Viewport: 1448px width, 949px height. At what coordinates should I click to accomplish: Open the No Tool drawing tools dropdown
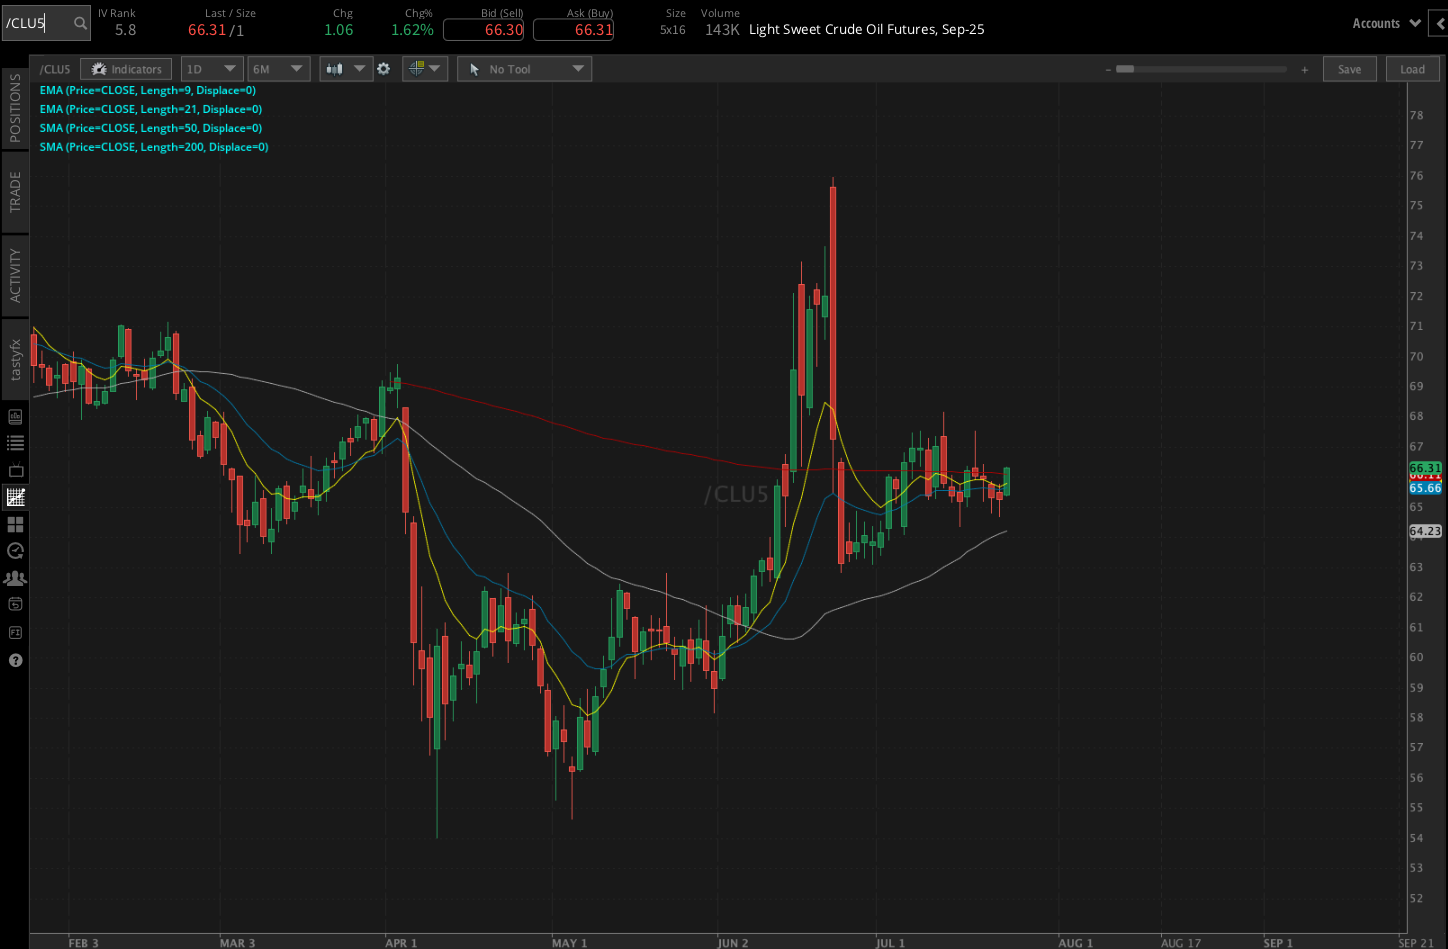coord(524,69)
